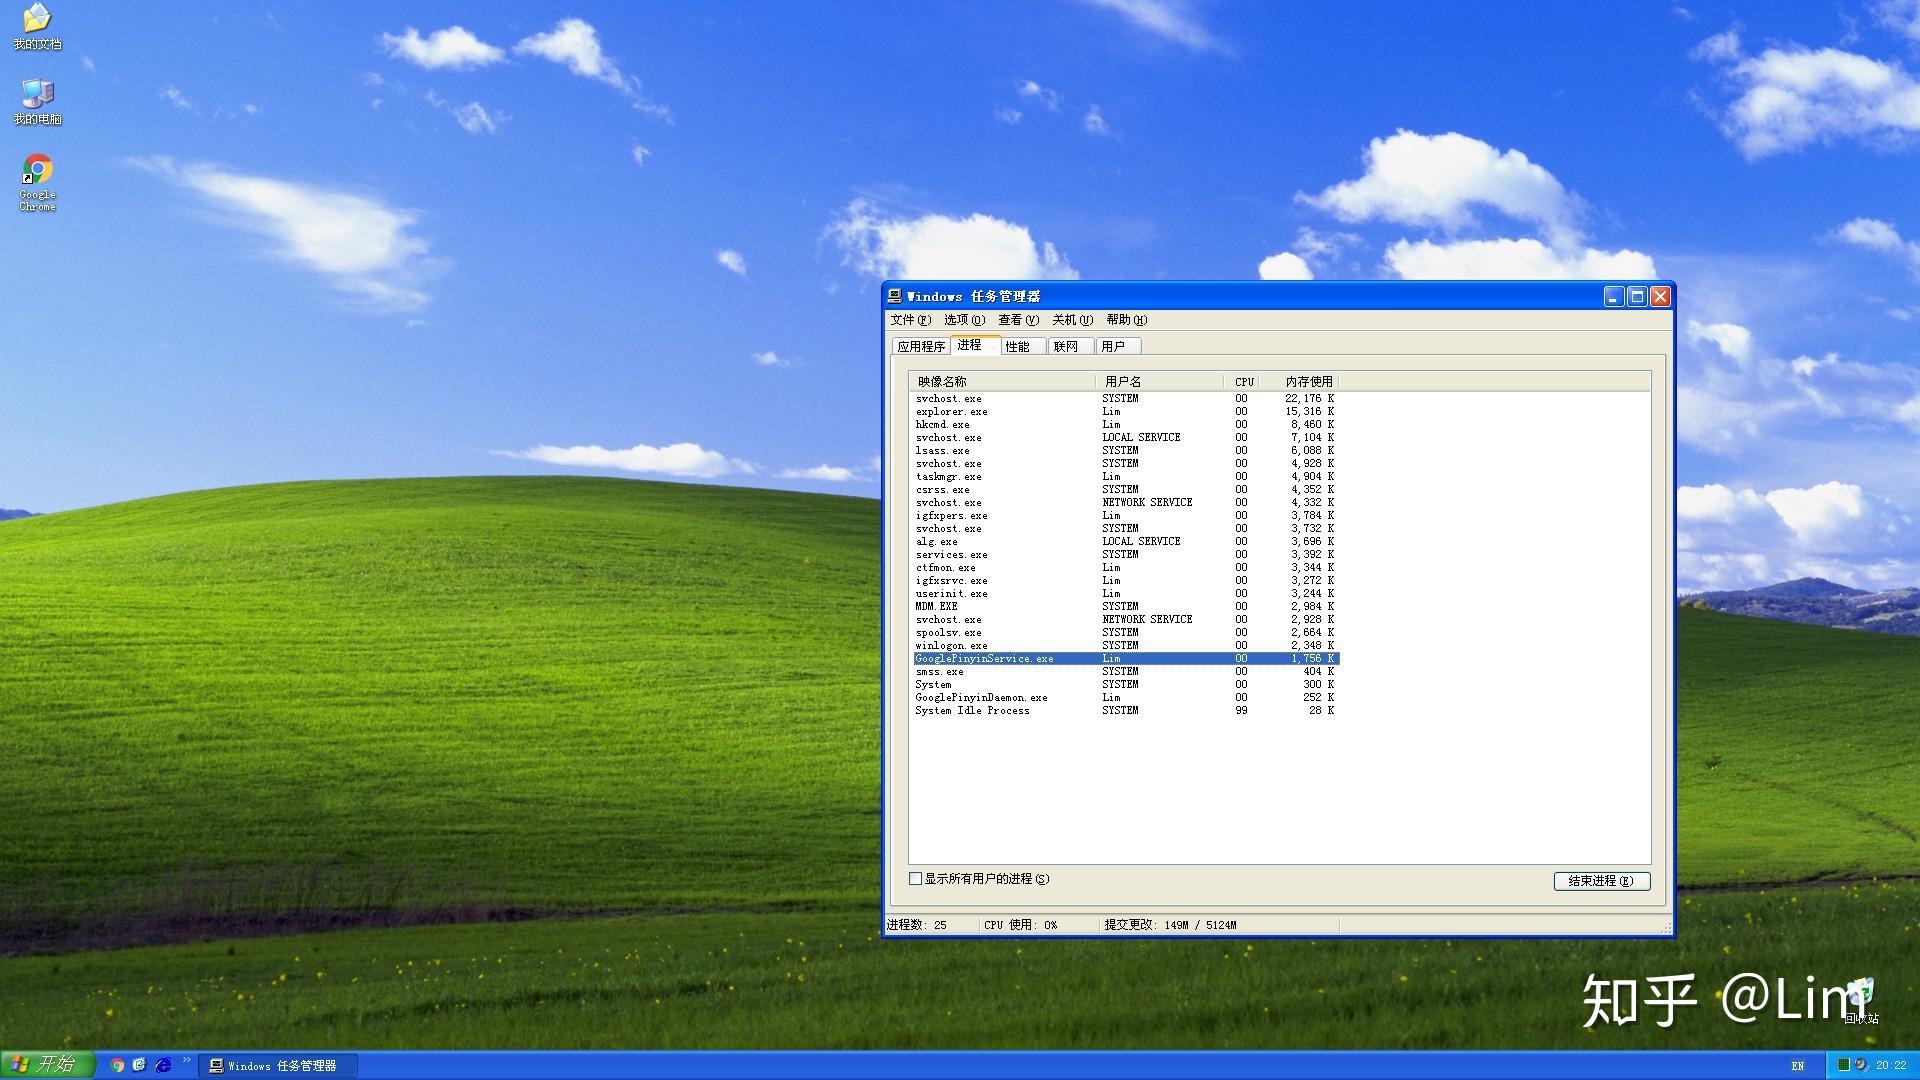Screen dimensions: 1920x1080
Task: Launch the Google Chrome desktop shortcut
Action: coord(37,182)
